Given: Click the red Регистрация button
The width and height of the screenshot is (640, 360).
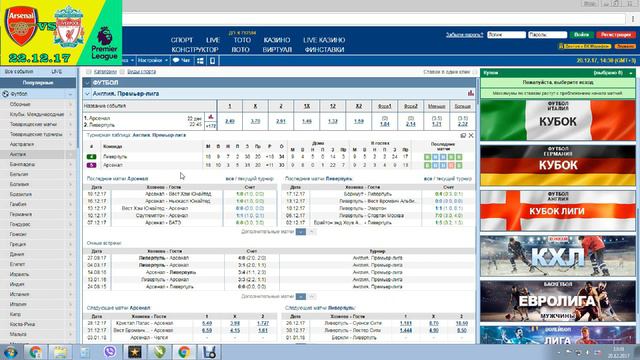Looking at the screenshot, I should pyautogui.click(x=616, y=35).
